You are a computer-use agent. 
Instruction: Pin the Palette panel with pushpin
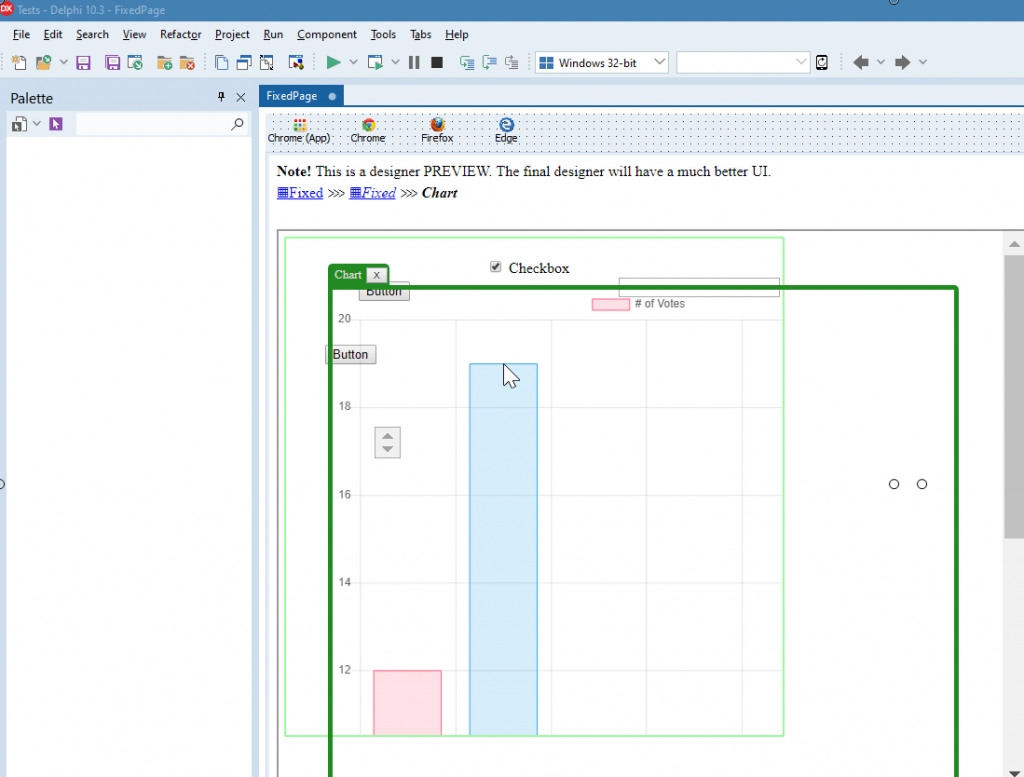coord(221,98)
